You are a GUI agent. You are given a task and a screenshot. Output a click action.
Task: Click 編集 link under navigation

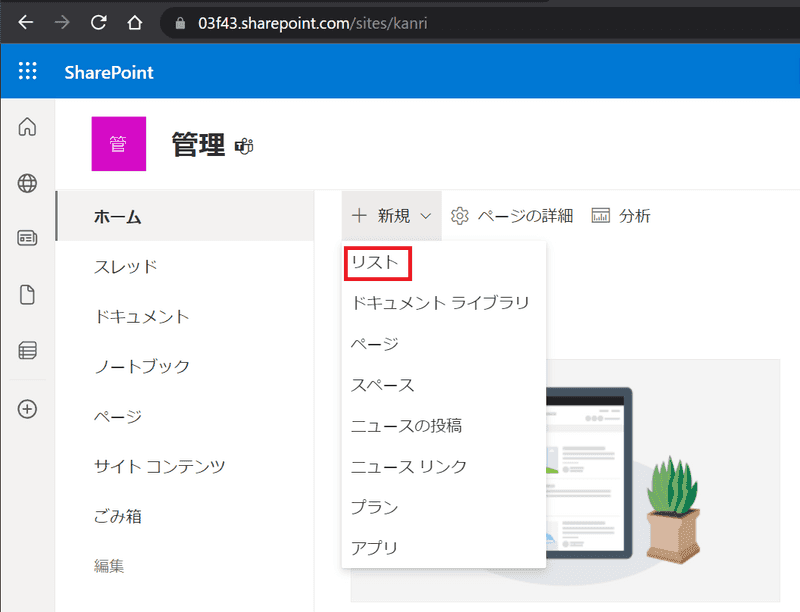(109, 566)
